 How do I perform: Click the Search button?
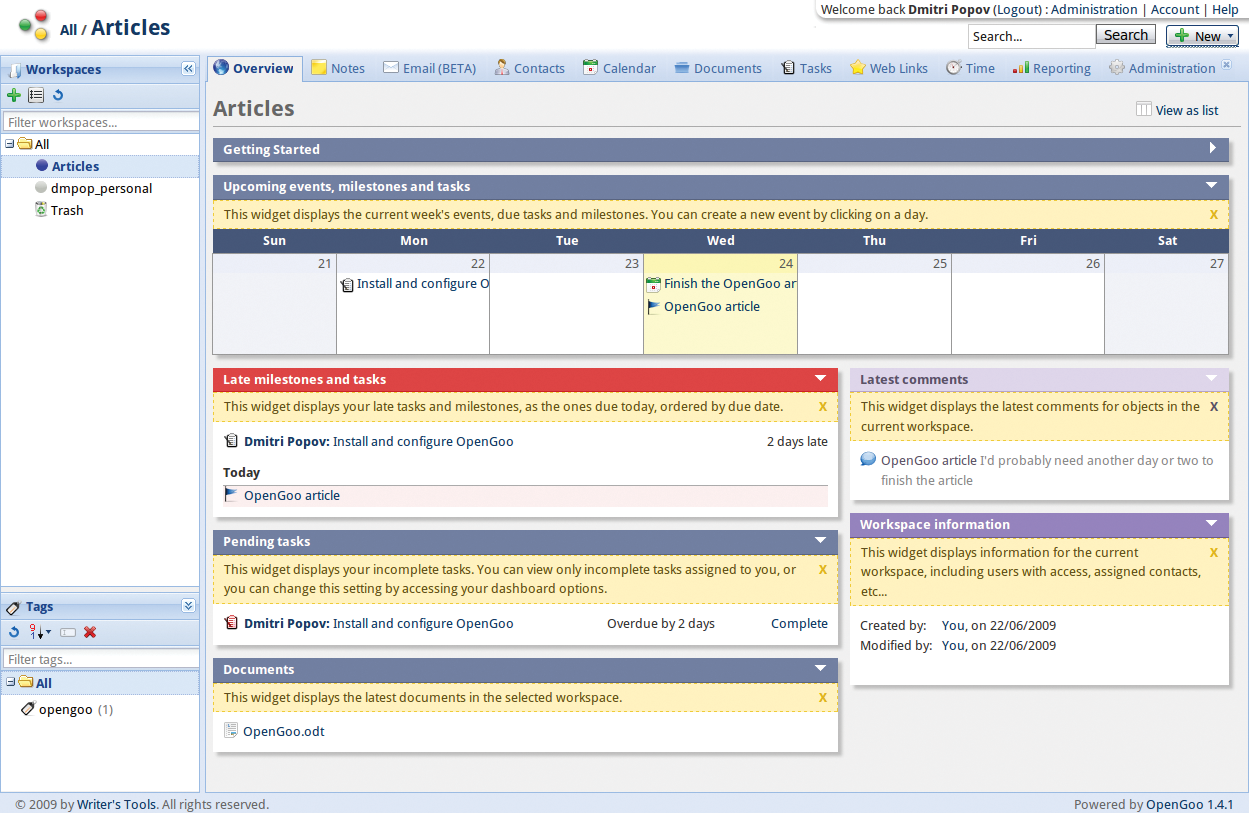click(x=1126, y=35)
